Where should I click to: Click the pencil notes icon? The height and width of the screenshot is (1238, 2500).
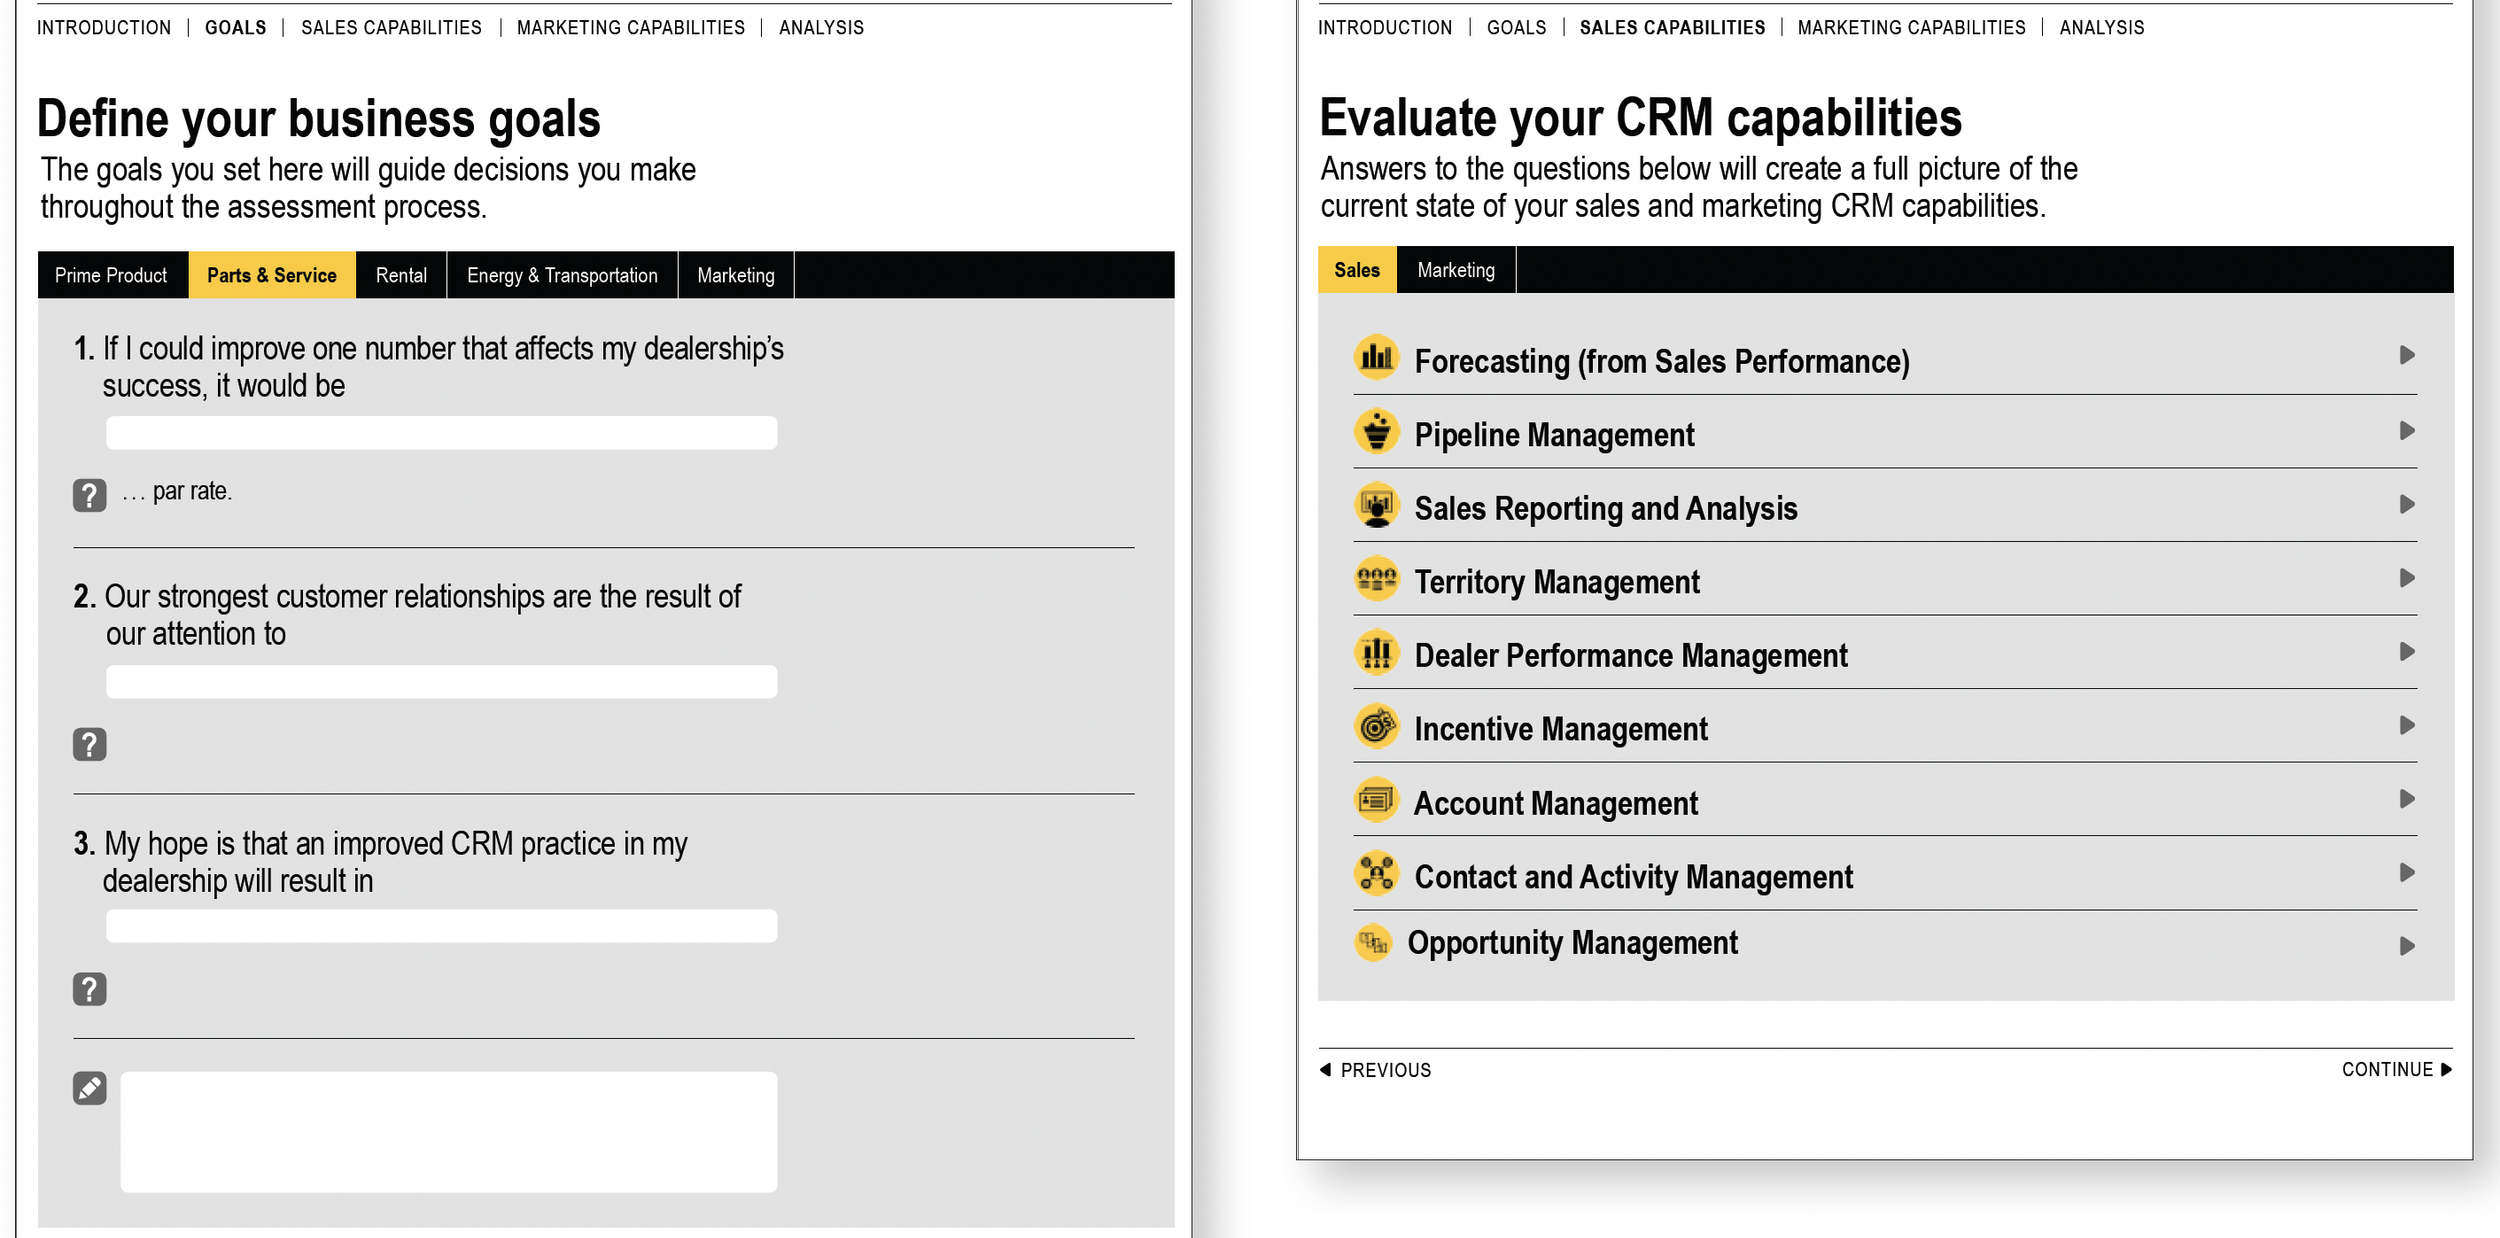(x=89, y=1088)
